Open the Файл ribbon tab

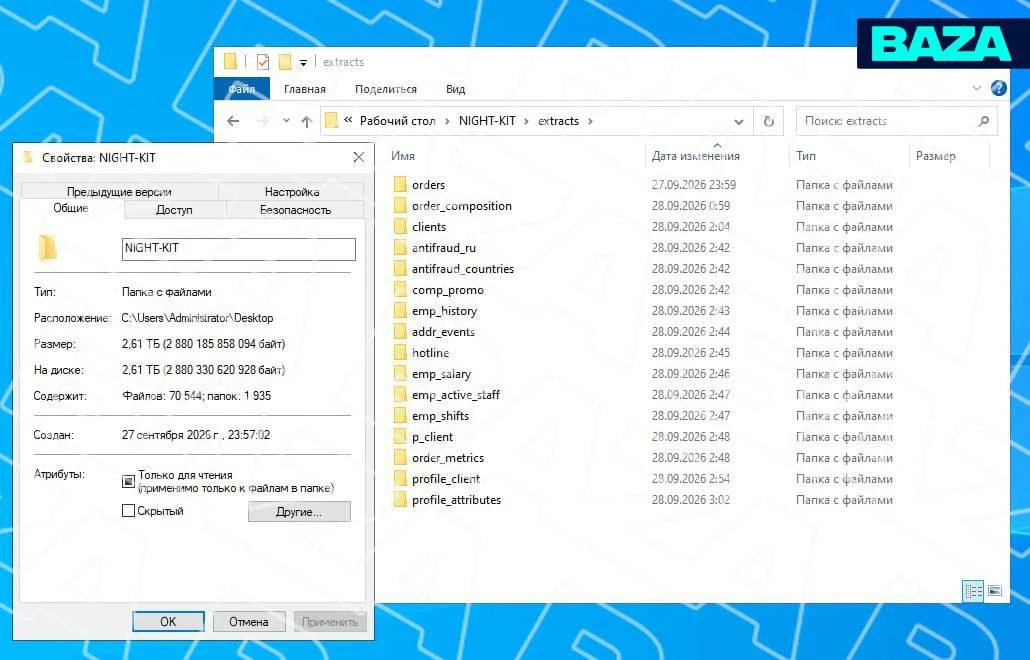pyautogui.click(x=242, y=89)
